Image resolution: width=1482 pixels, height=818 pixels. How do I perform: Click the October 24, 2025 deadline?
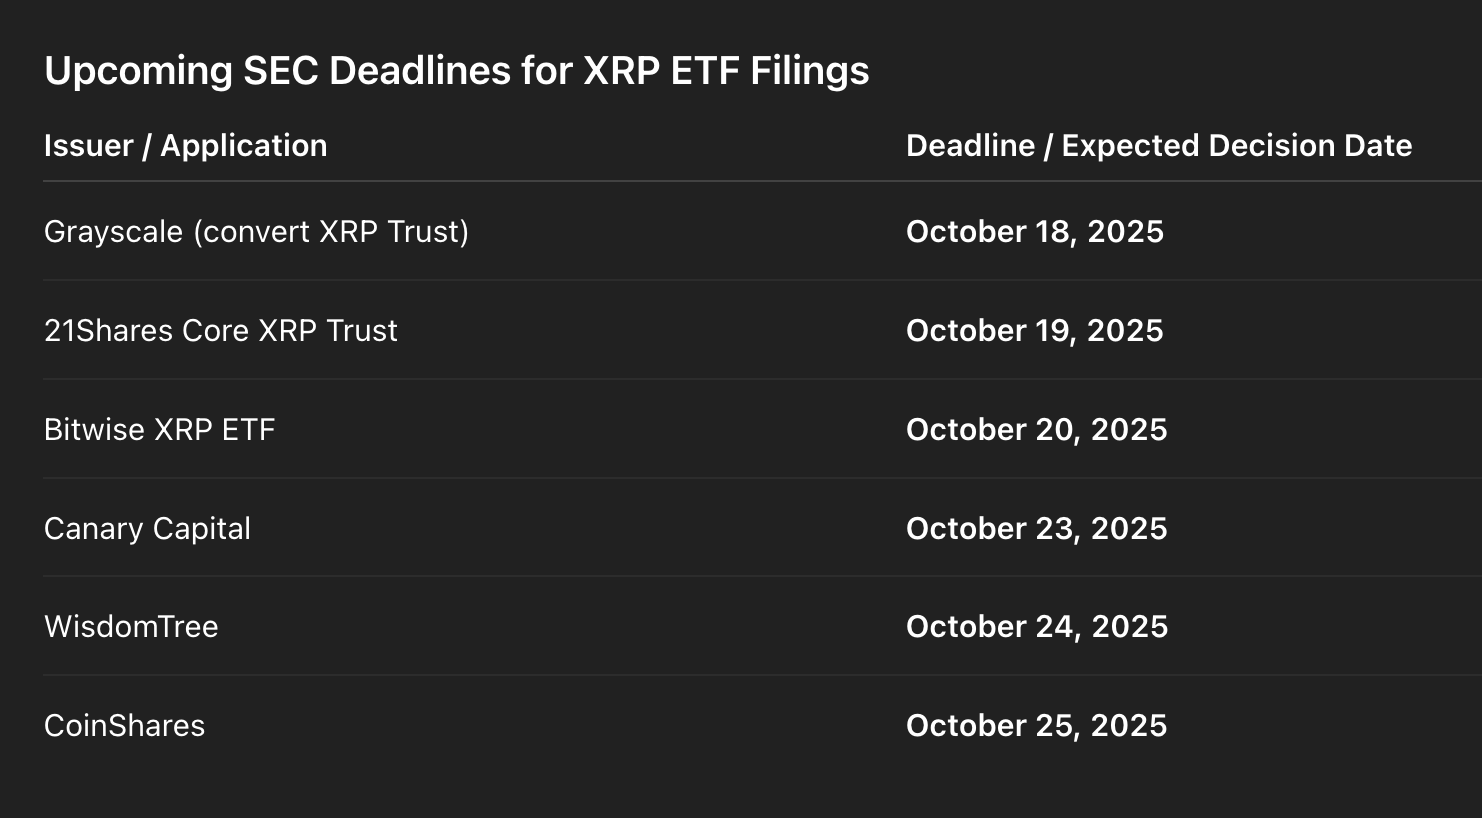pos(1036,627)
